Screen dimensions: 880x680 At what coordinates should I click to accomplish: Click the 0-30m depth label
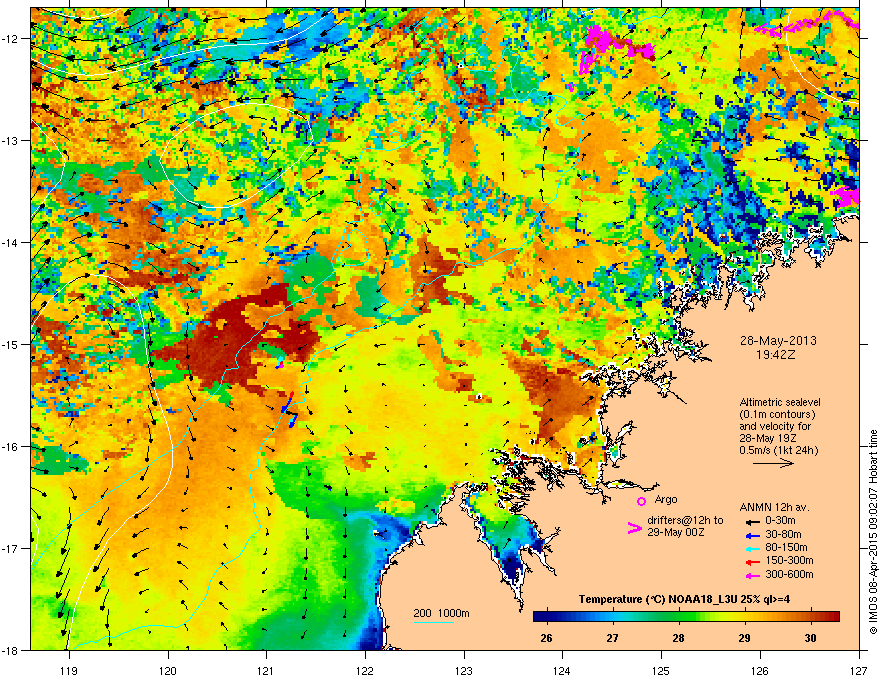click(781, 521)
